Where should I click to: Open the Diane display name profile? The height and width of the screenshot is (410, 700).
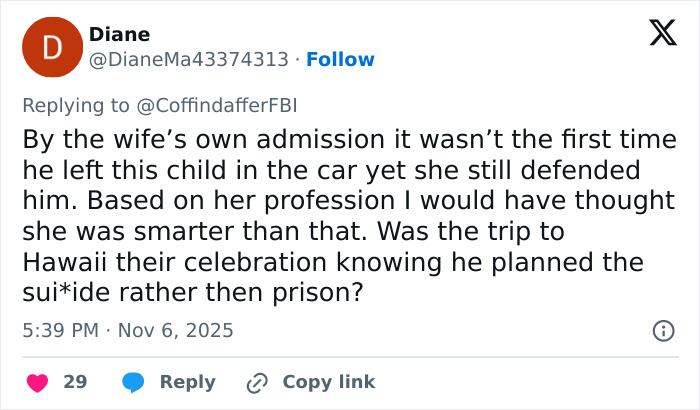coord(120,34)
